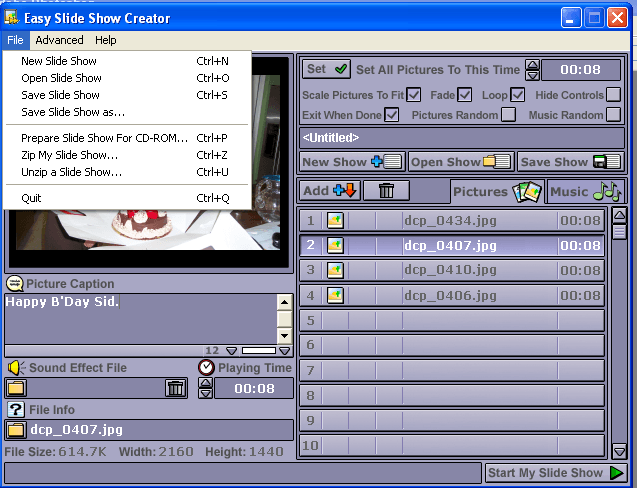This screenshot has height=488, width=637.
Task: Click picture icon in row 4 dcp_0406.jpg
Action: point(335,295)
